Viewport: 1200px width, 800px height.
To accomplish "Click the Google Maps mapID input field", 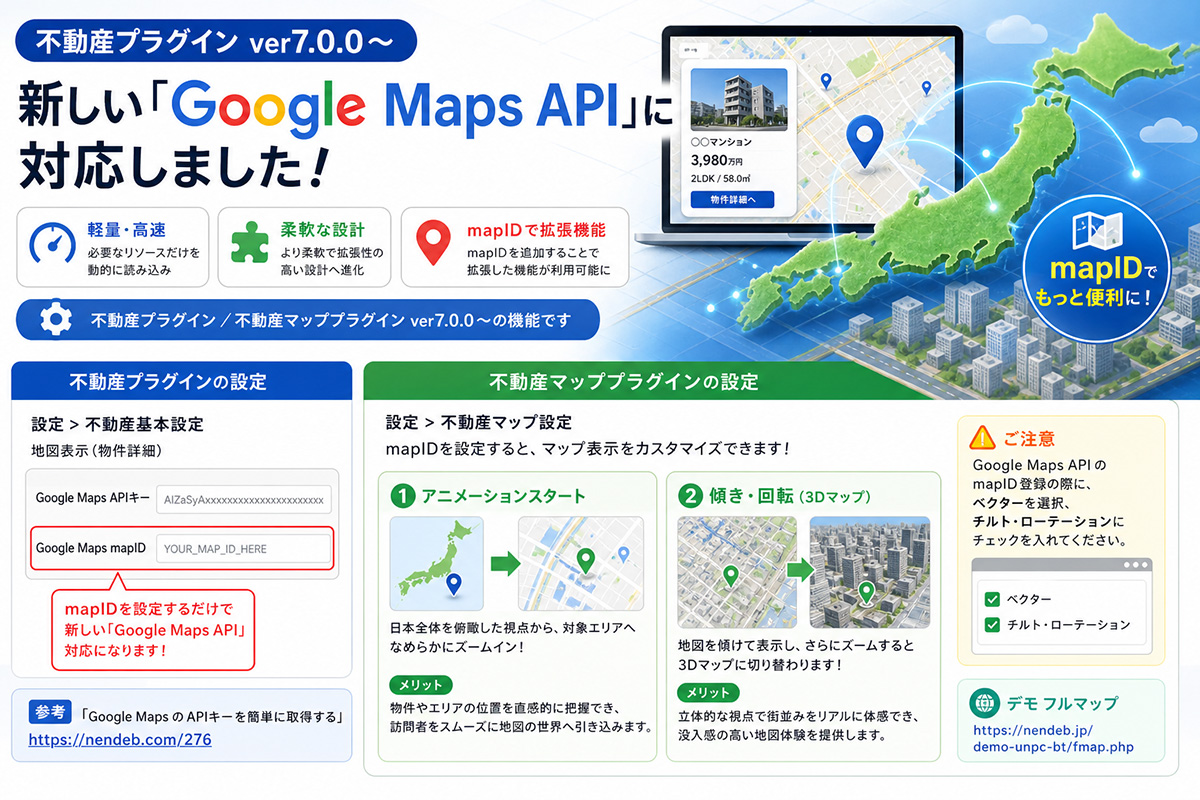I will point(243,549).
